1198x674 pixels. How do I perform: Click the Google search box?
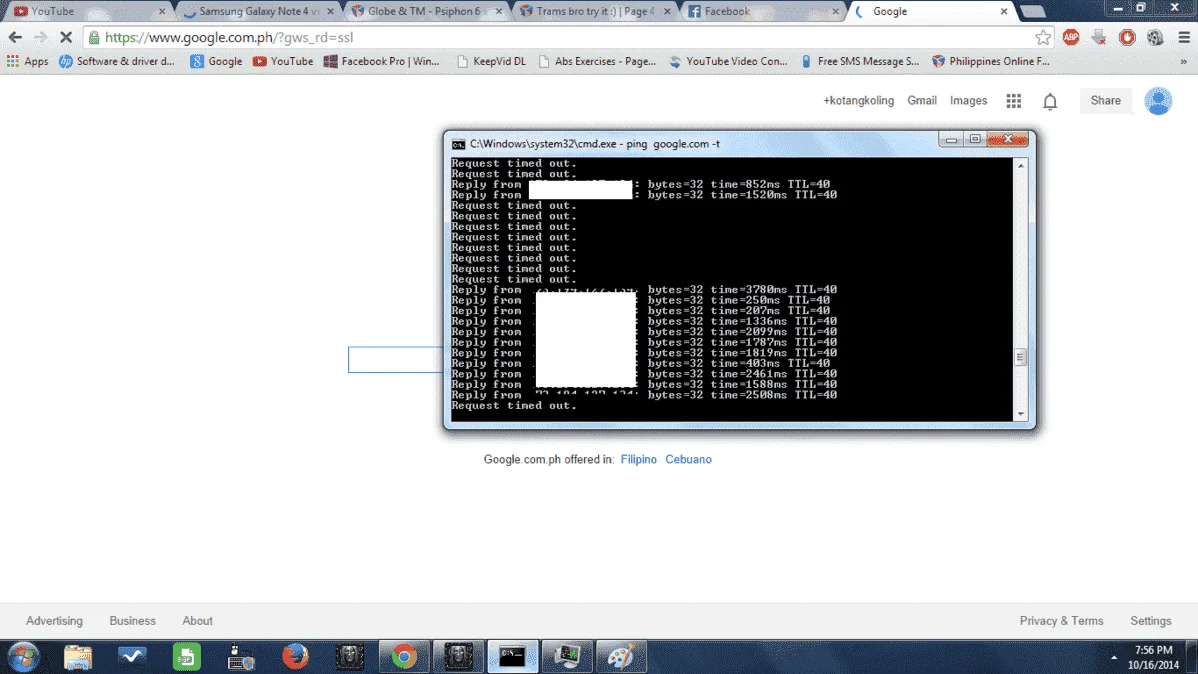[x=396, y=360]
